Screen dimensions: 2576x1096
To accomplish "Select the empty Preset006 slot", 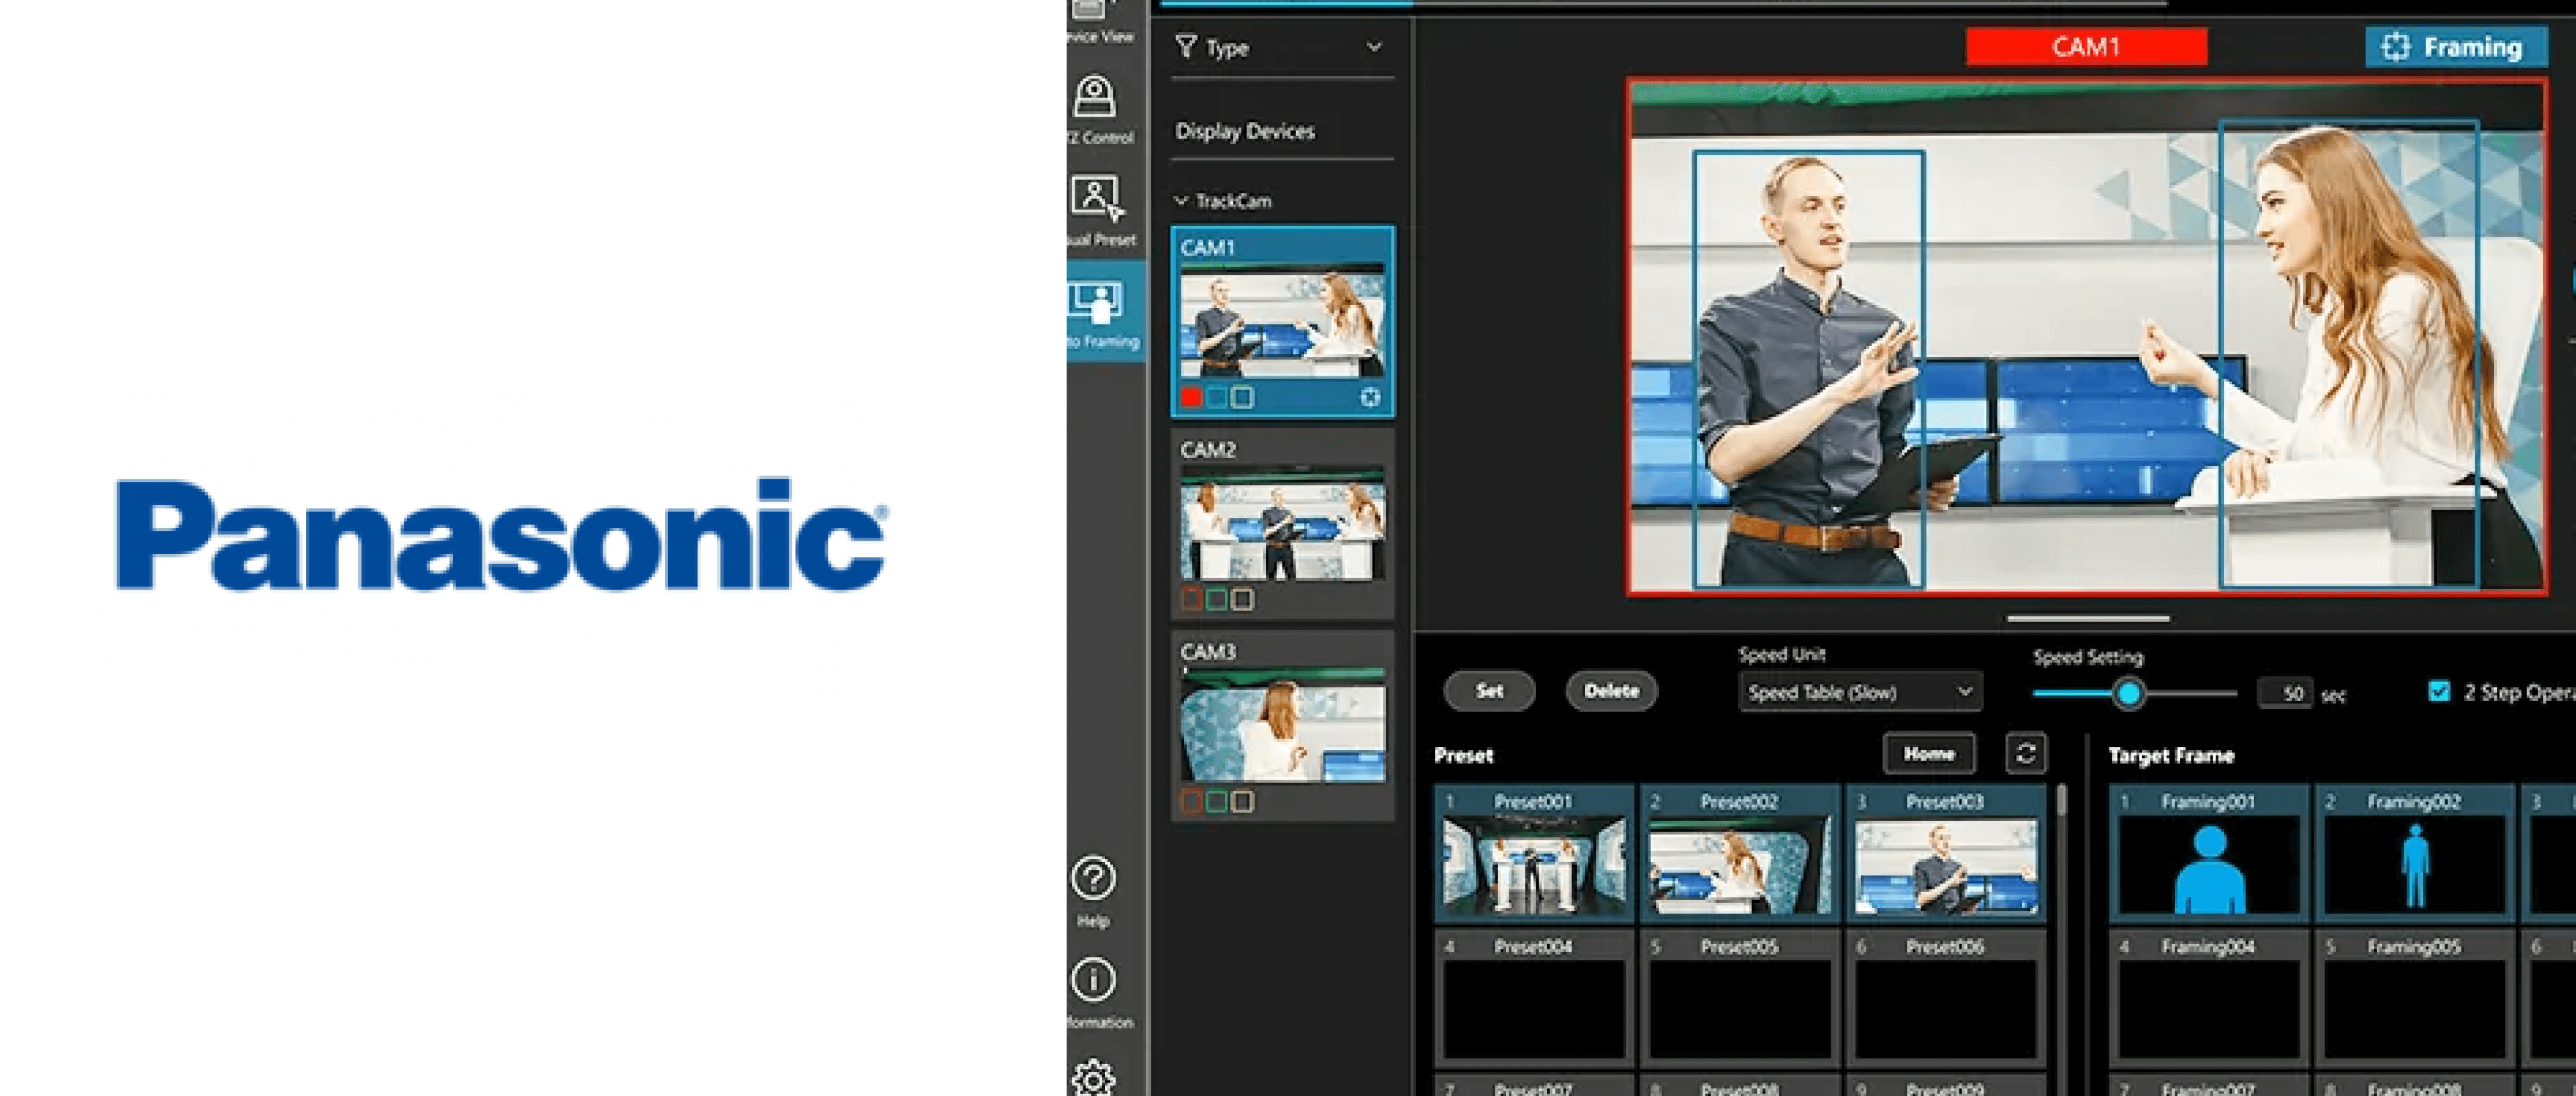I will [x=1945, y=1010].
